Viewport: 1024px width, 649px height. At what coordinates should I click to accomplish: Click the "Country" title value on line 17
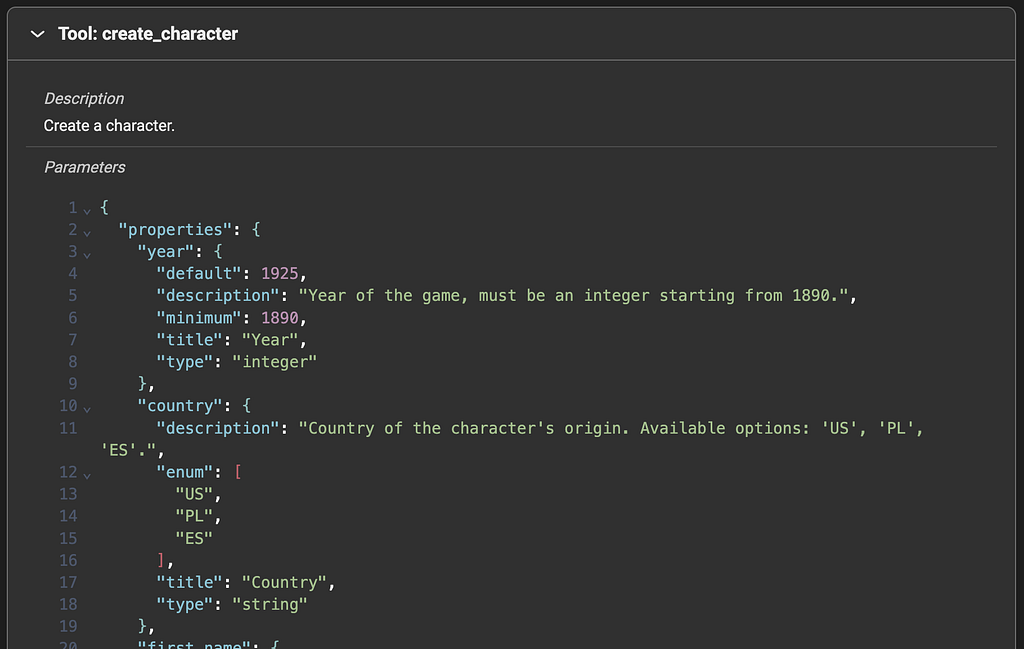(284, 582)
